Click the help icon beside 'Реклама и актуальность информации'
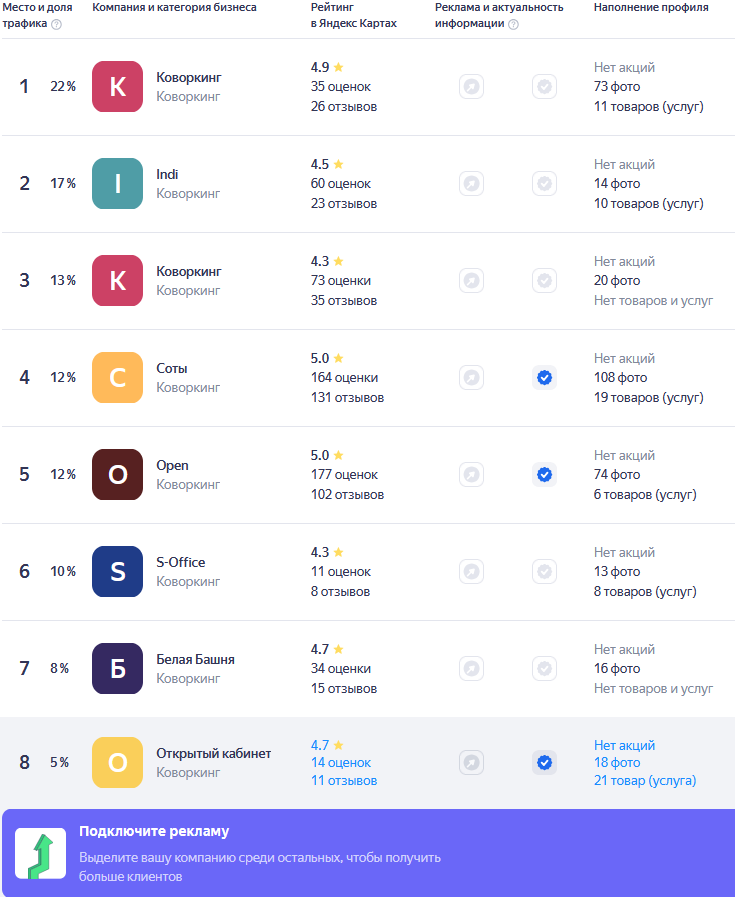 click(x=514, y=24)
